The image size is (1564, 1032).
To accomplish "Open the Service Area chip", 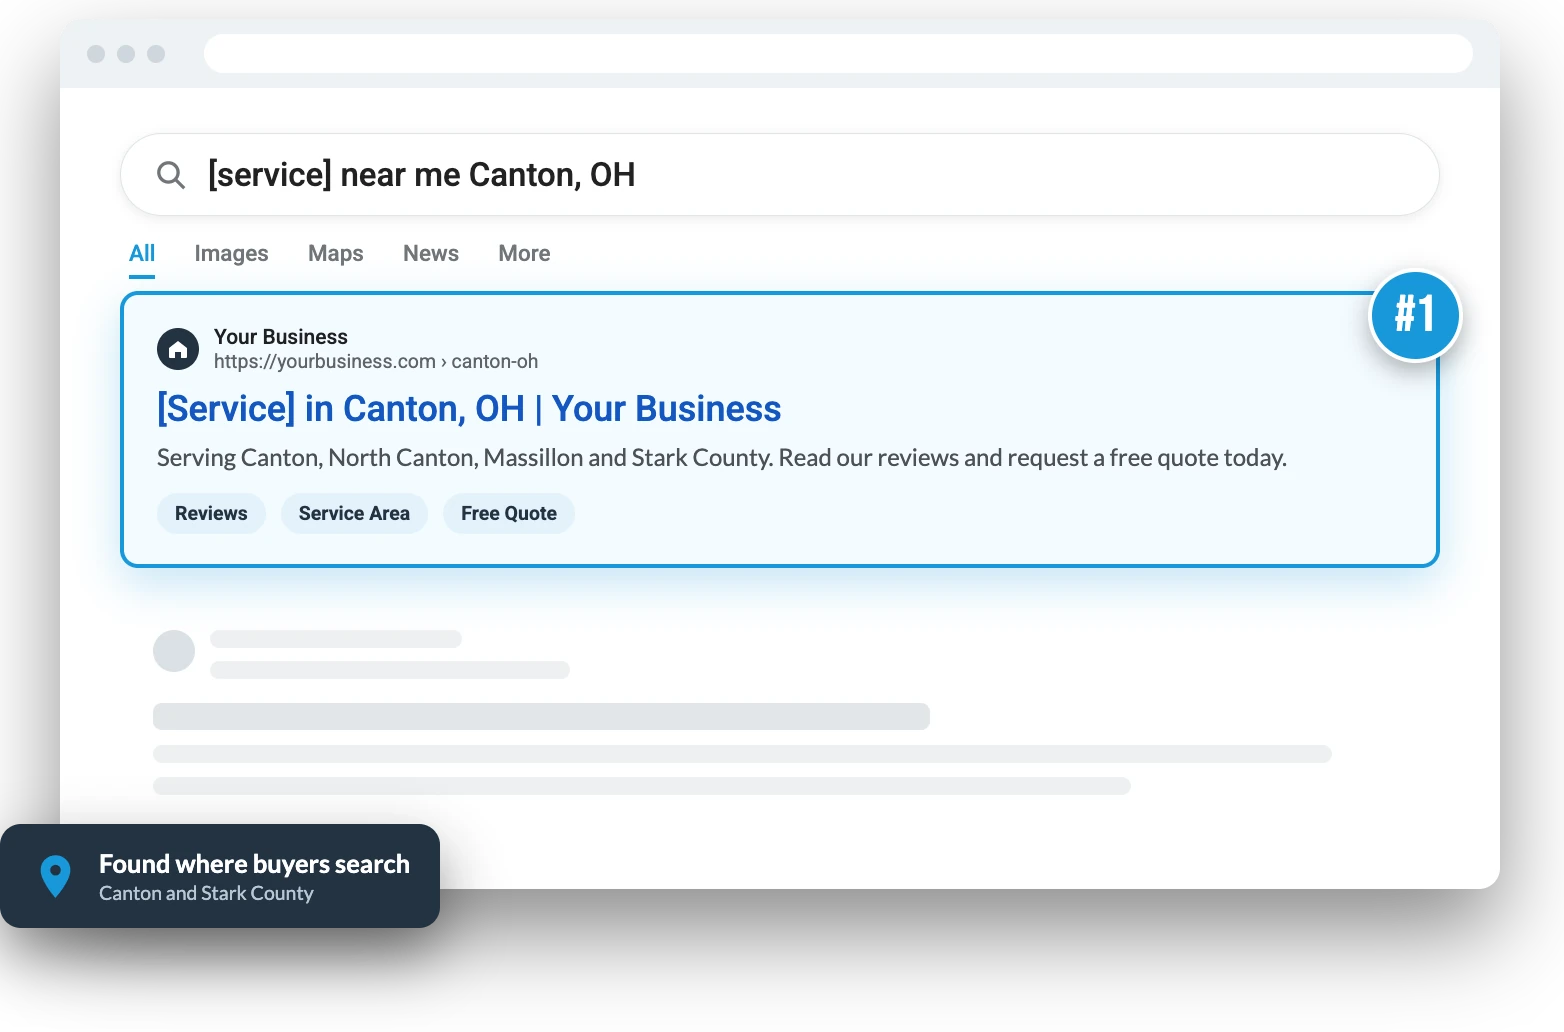I will (x=354, y=513).
